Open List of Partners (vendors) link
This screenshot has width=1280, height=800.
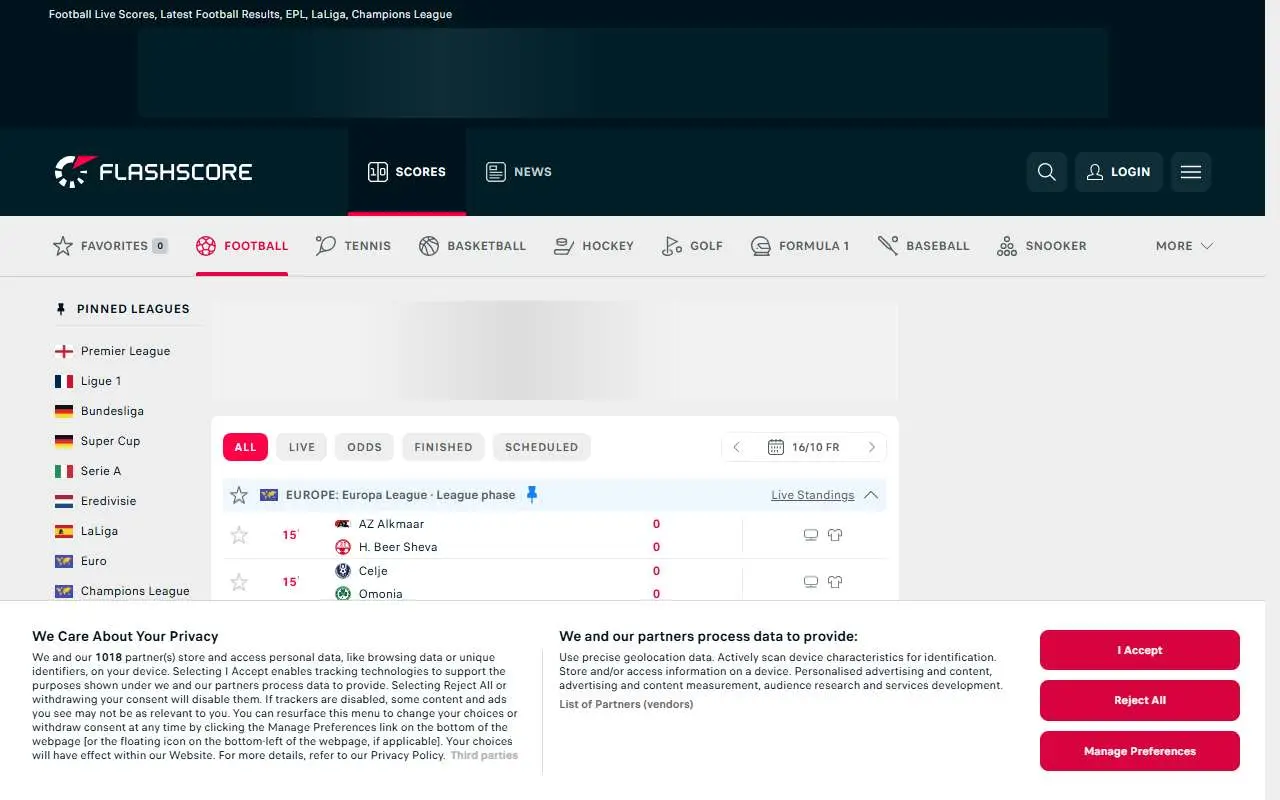point(626,704)
